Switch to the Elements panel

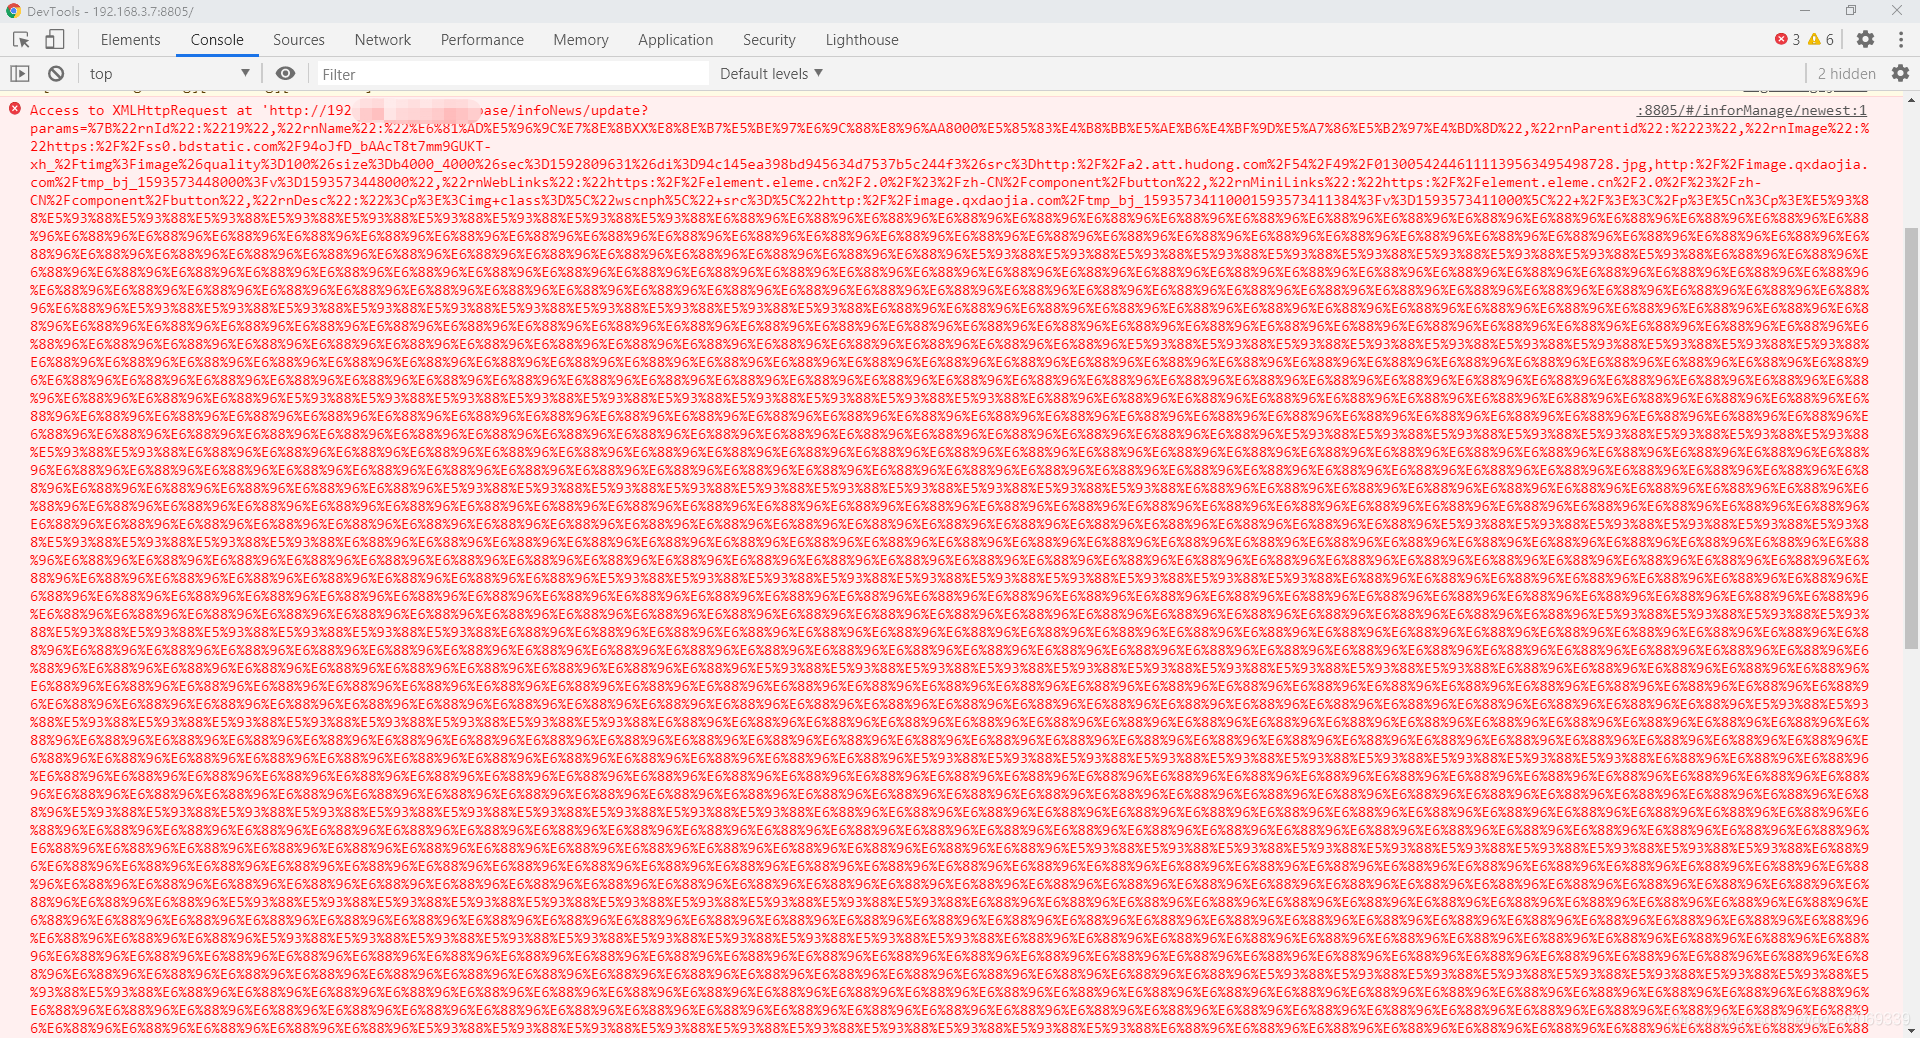coord(130,39)
